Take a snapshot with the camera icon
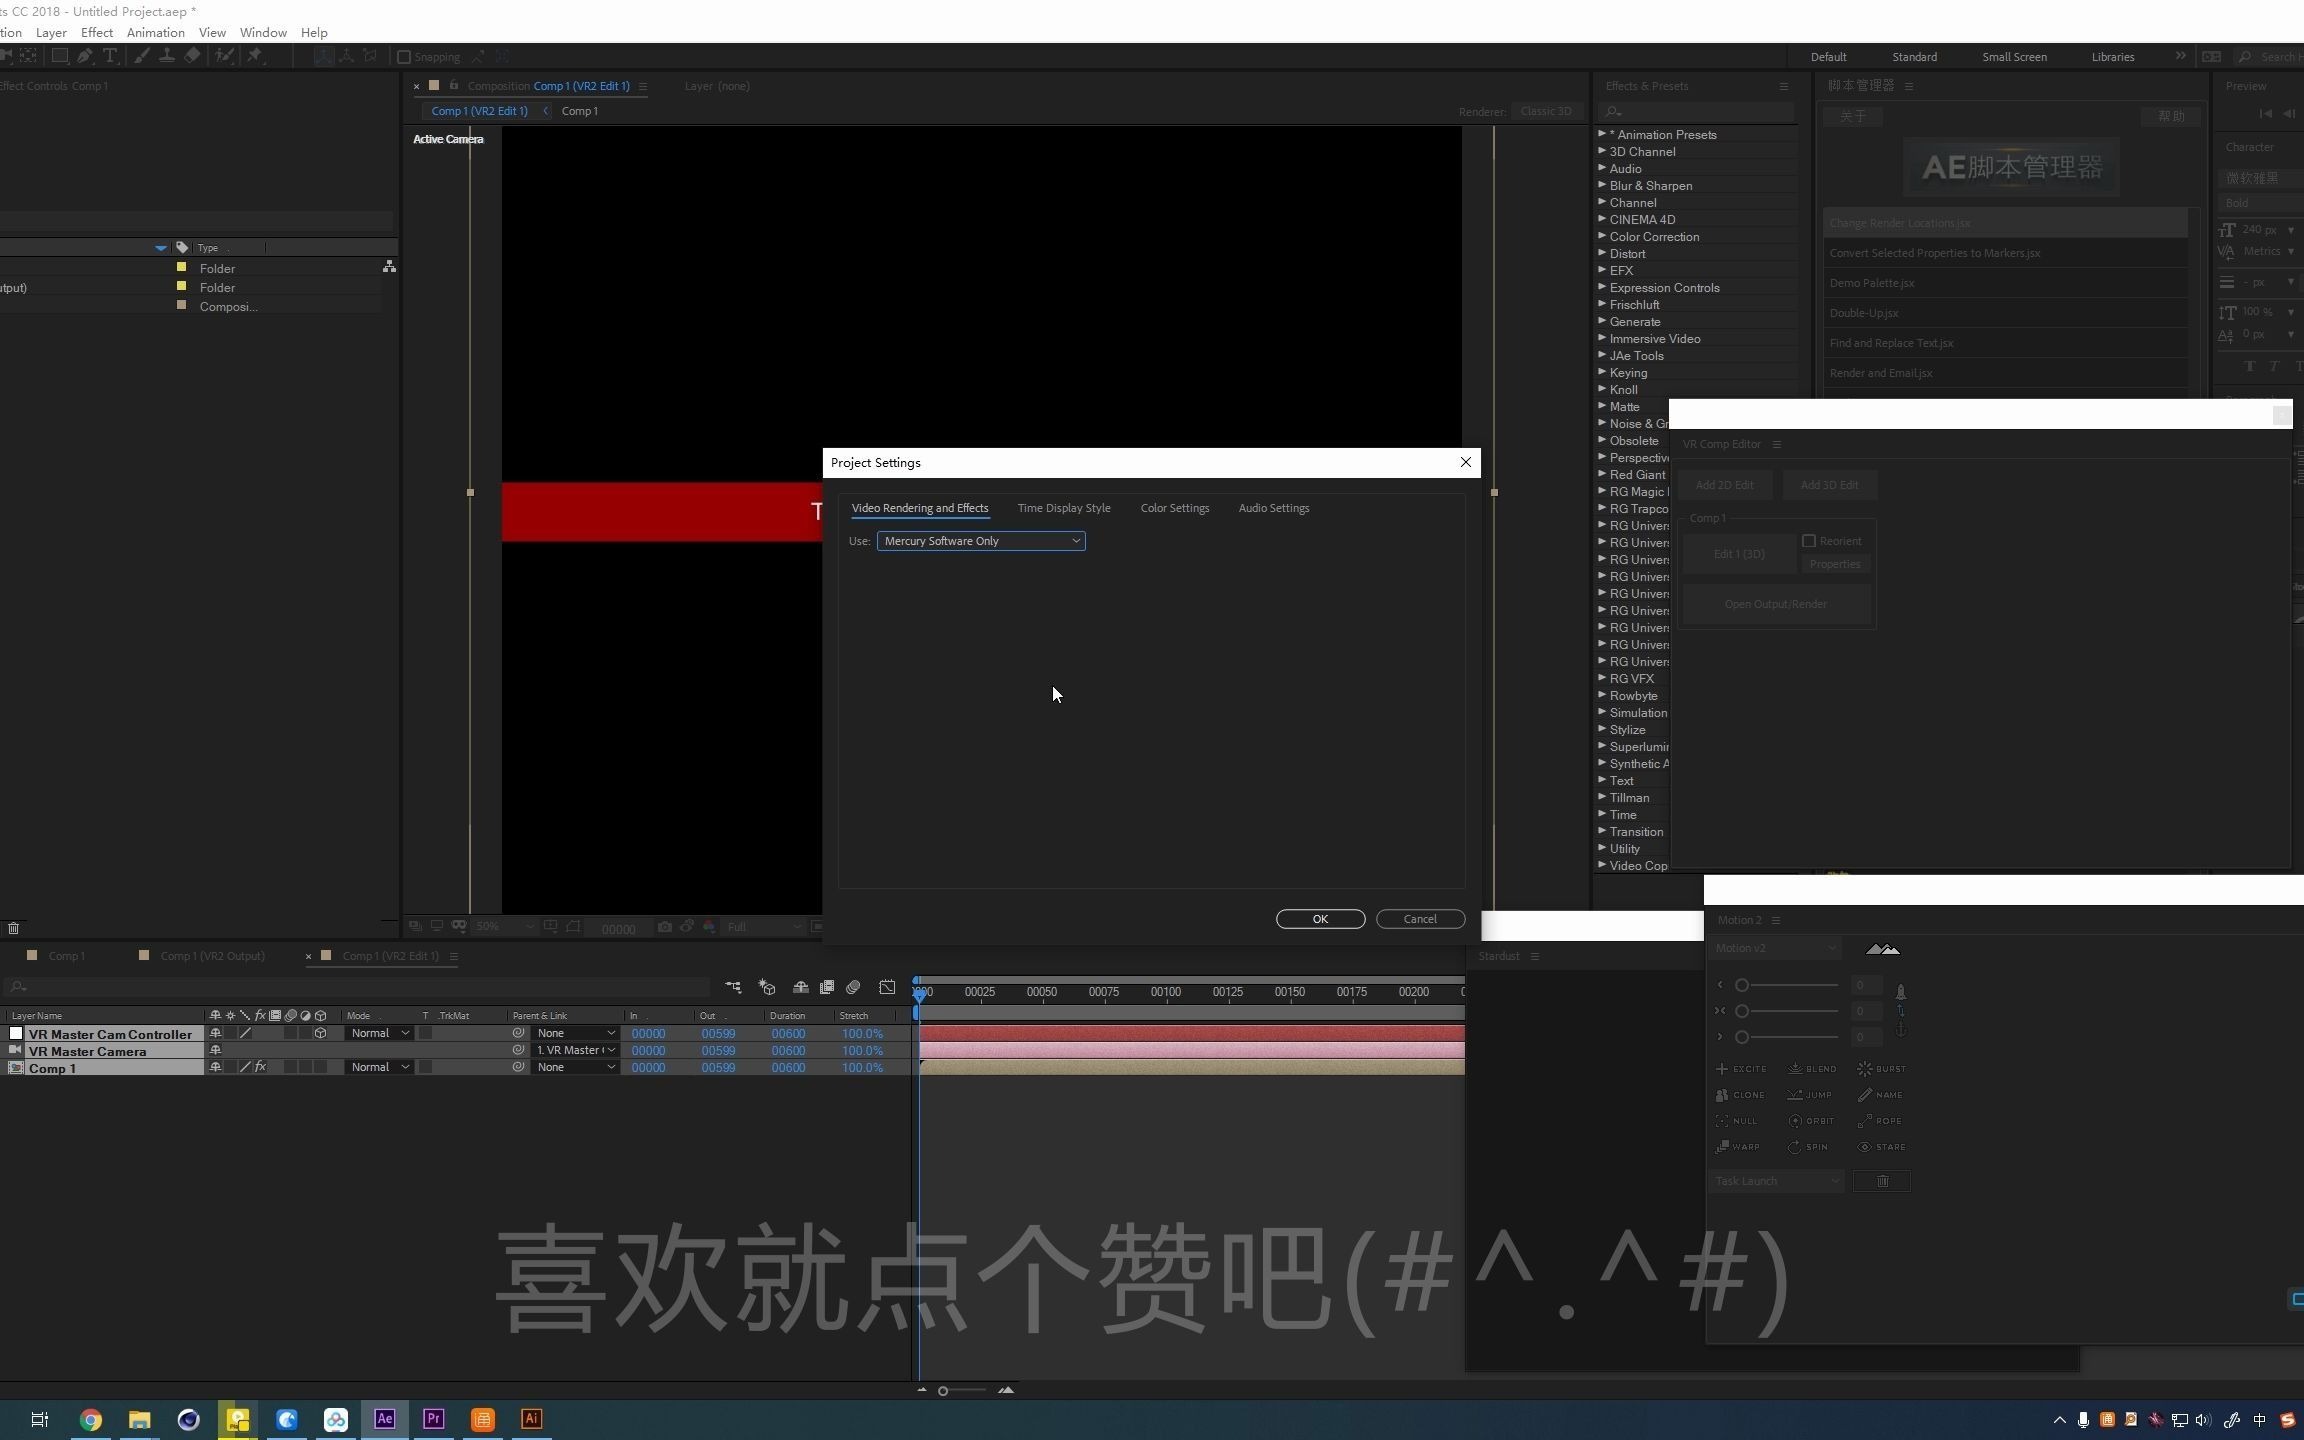Image resolution: width=2304 pixels, height=1440 pixels. (x=664, y=927)
